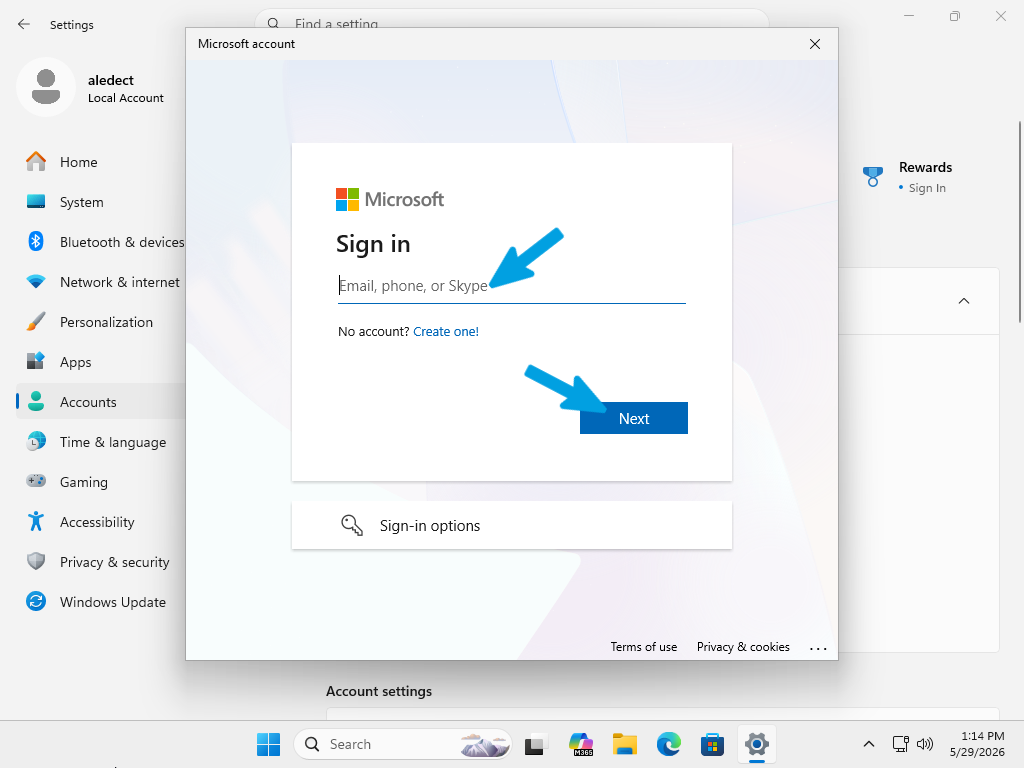Launch Microsoft 365 Copilot taskbar icon
This screenshot has height=768, width=1024.
tap(581, 744)
